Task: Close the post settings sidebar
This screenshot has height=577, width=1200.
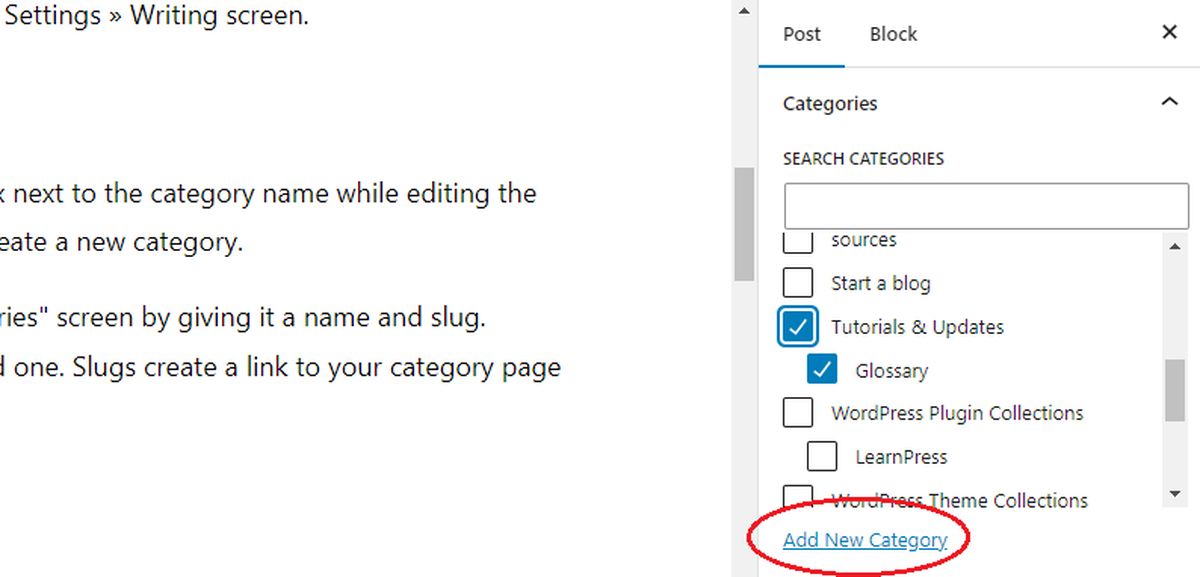Action: tap(1169, 32)
